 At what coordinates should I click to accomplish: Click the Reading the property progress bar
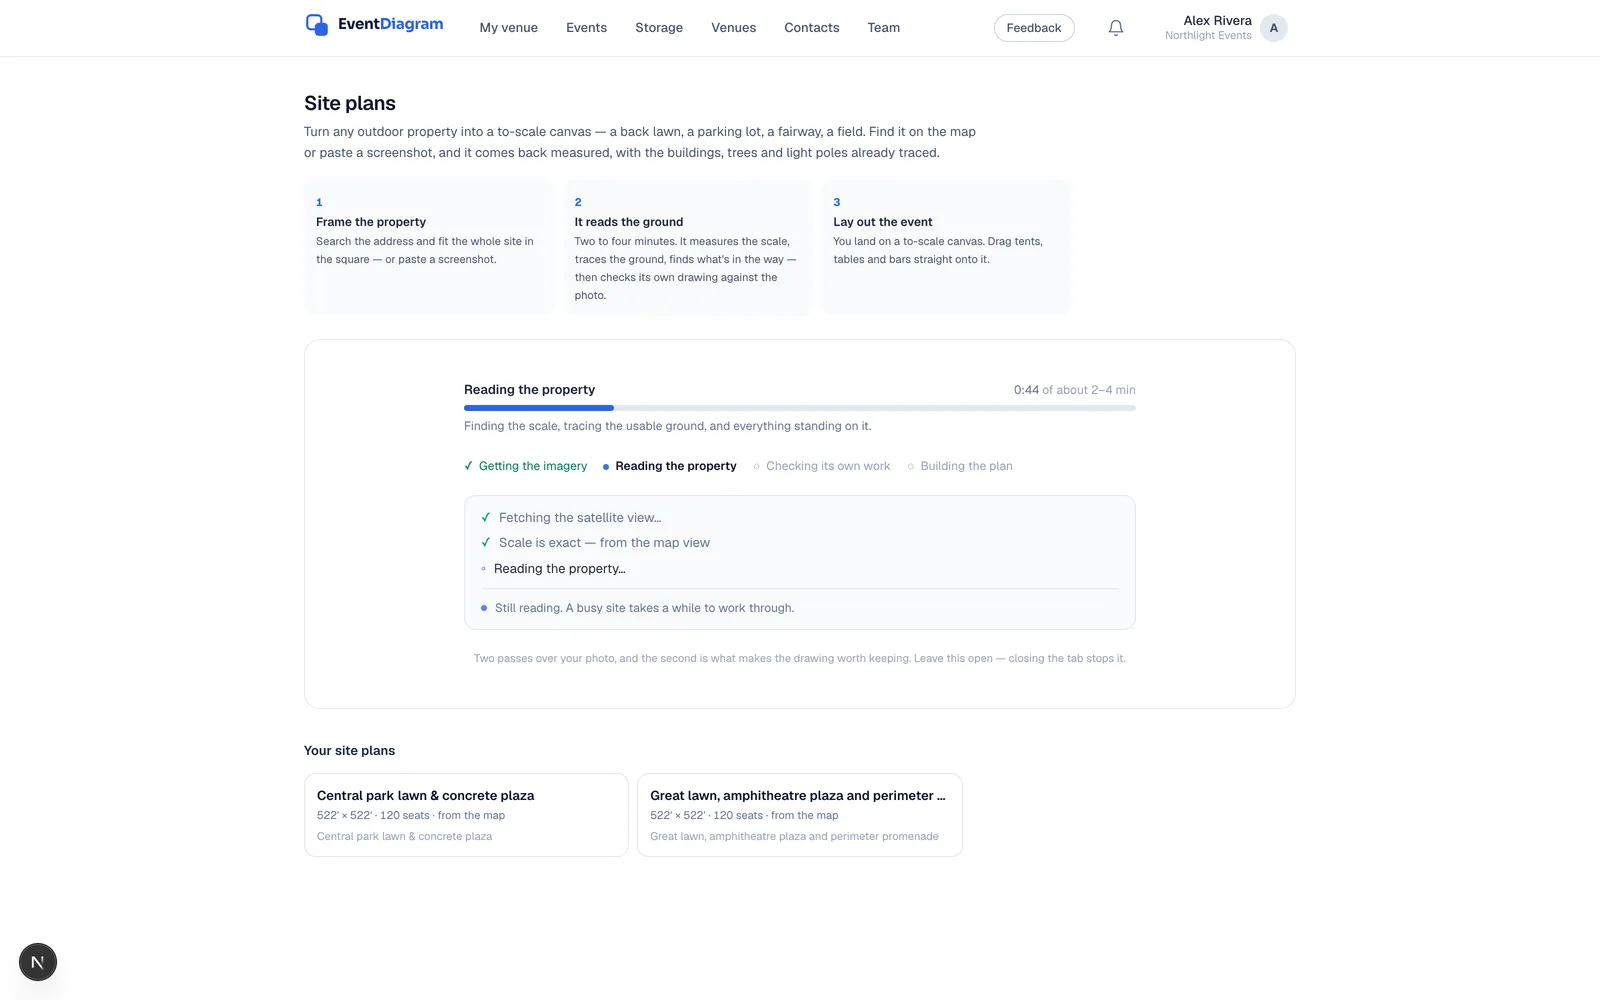[x=799, y=408]
